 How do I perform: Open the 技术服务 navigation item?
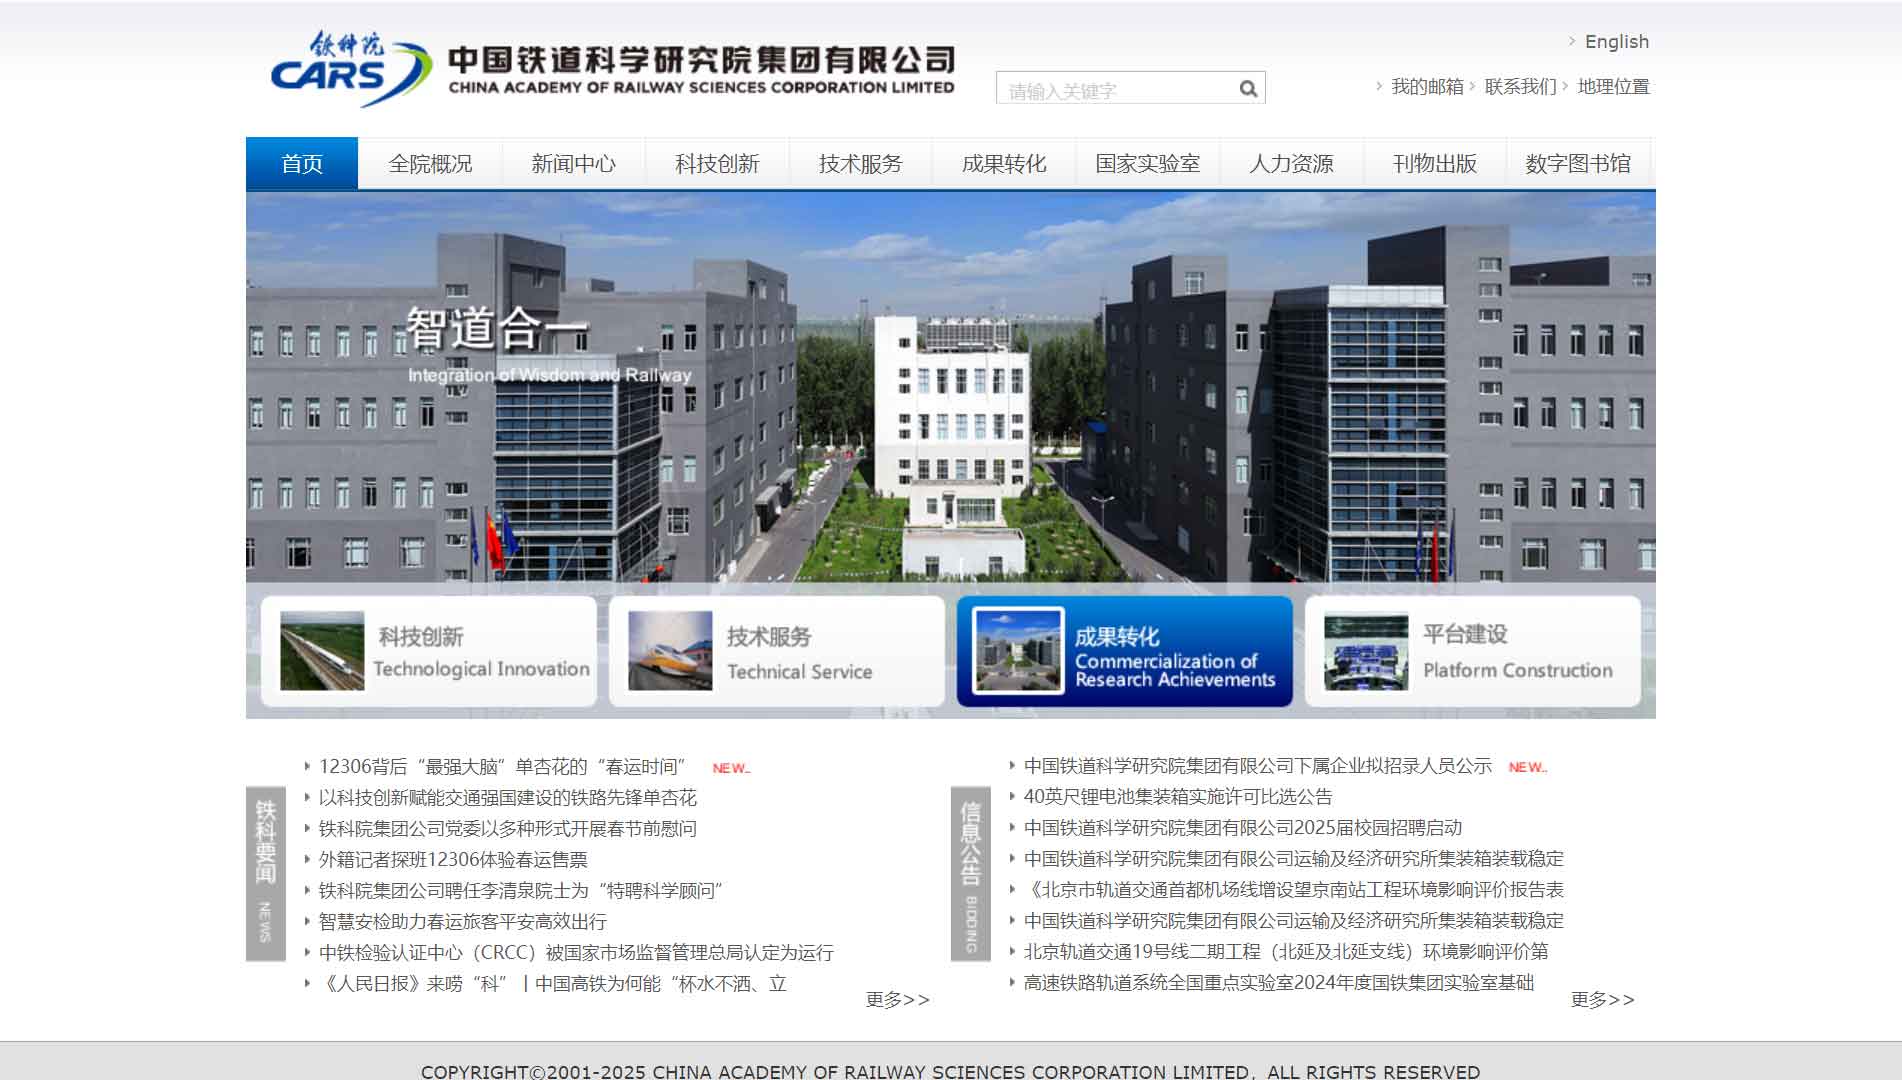(x=860, y=163)
